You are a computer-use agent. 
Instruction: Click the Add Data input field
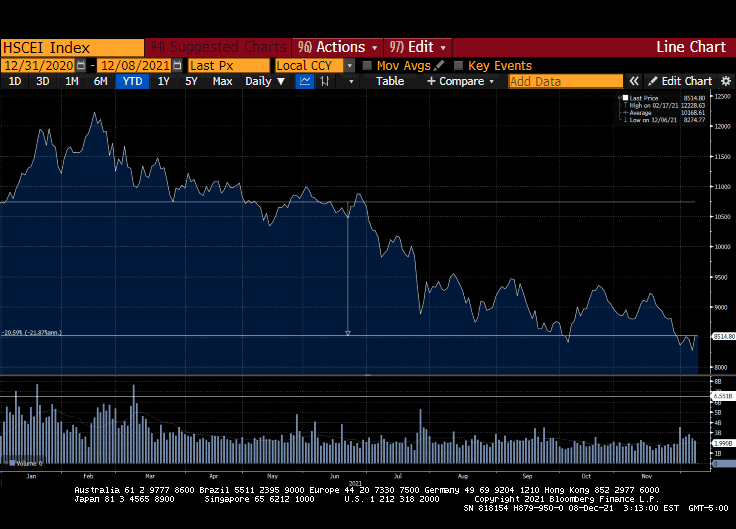(566, 81)
